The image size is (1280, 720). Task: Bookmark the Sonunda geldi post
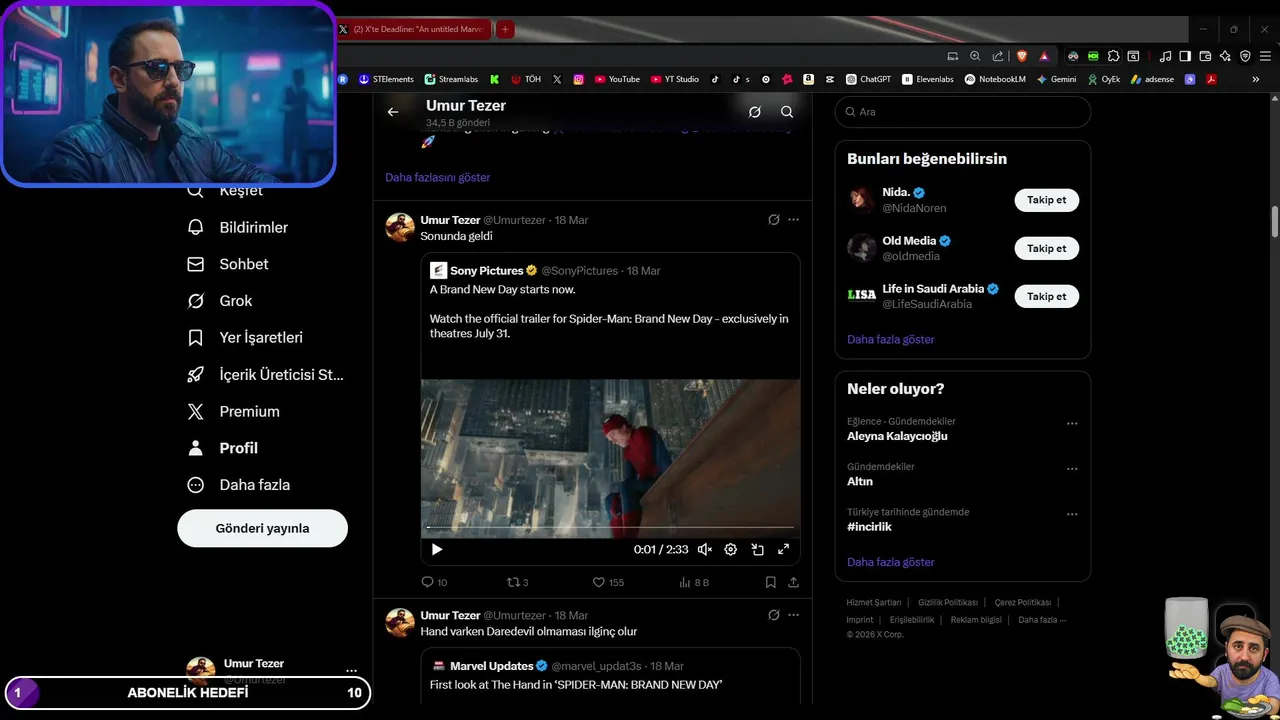[770, 582]
